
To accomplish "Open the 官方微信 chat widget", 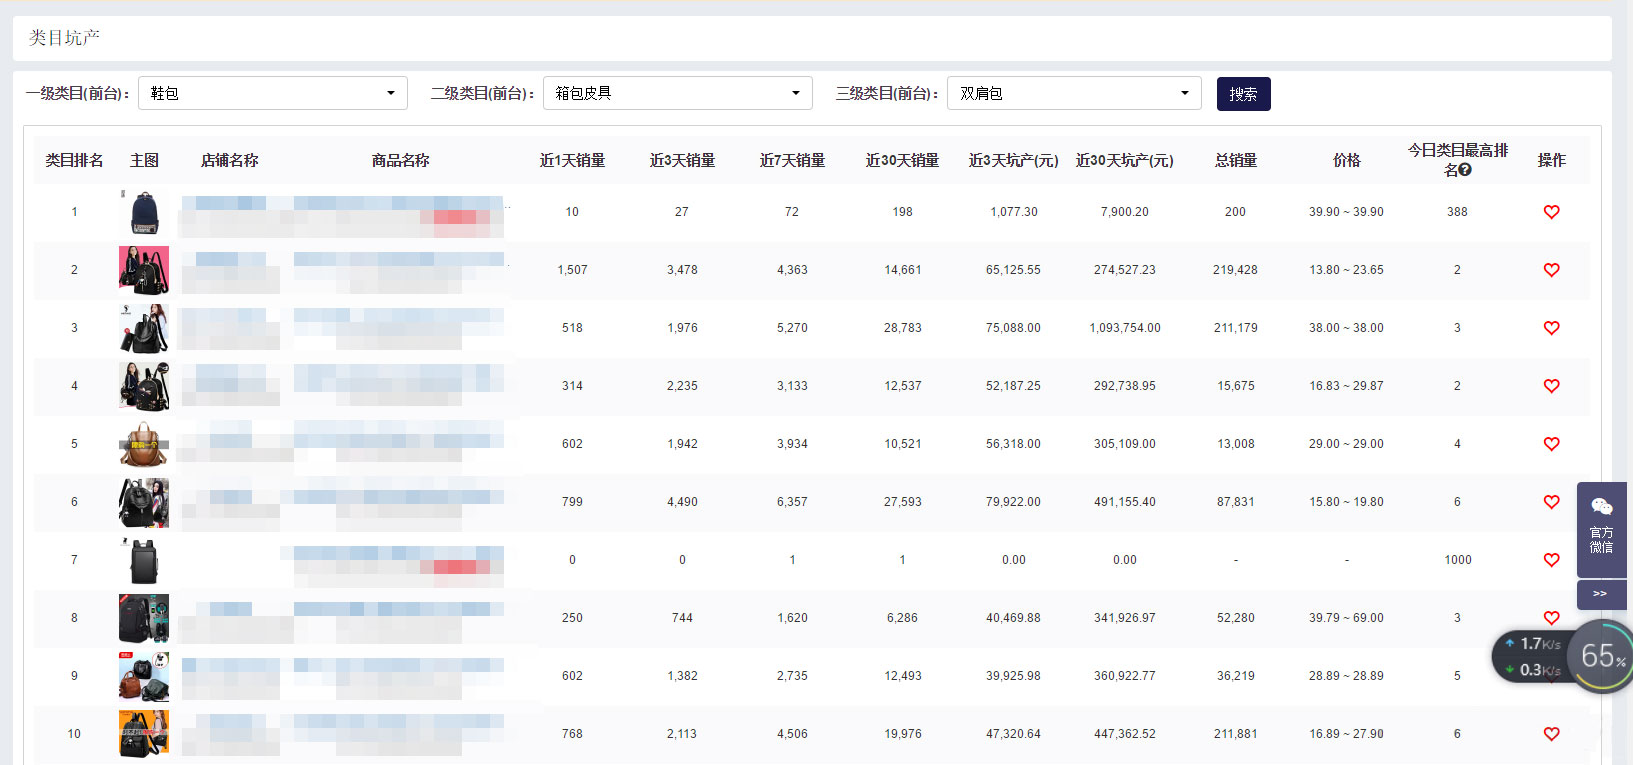I will (1601, 527).
